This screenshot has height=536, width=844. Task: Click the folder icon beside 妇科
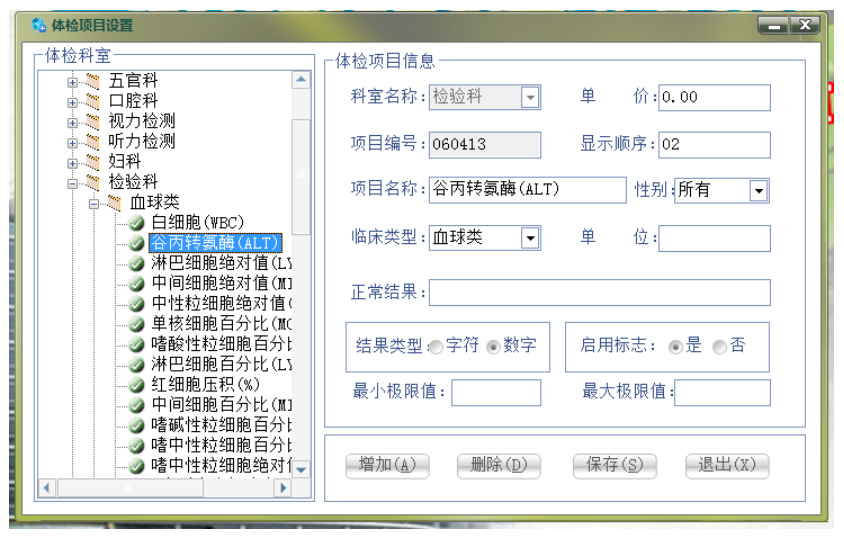[x=93, y=162]
